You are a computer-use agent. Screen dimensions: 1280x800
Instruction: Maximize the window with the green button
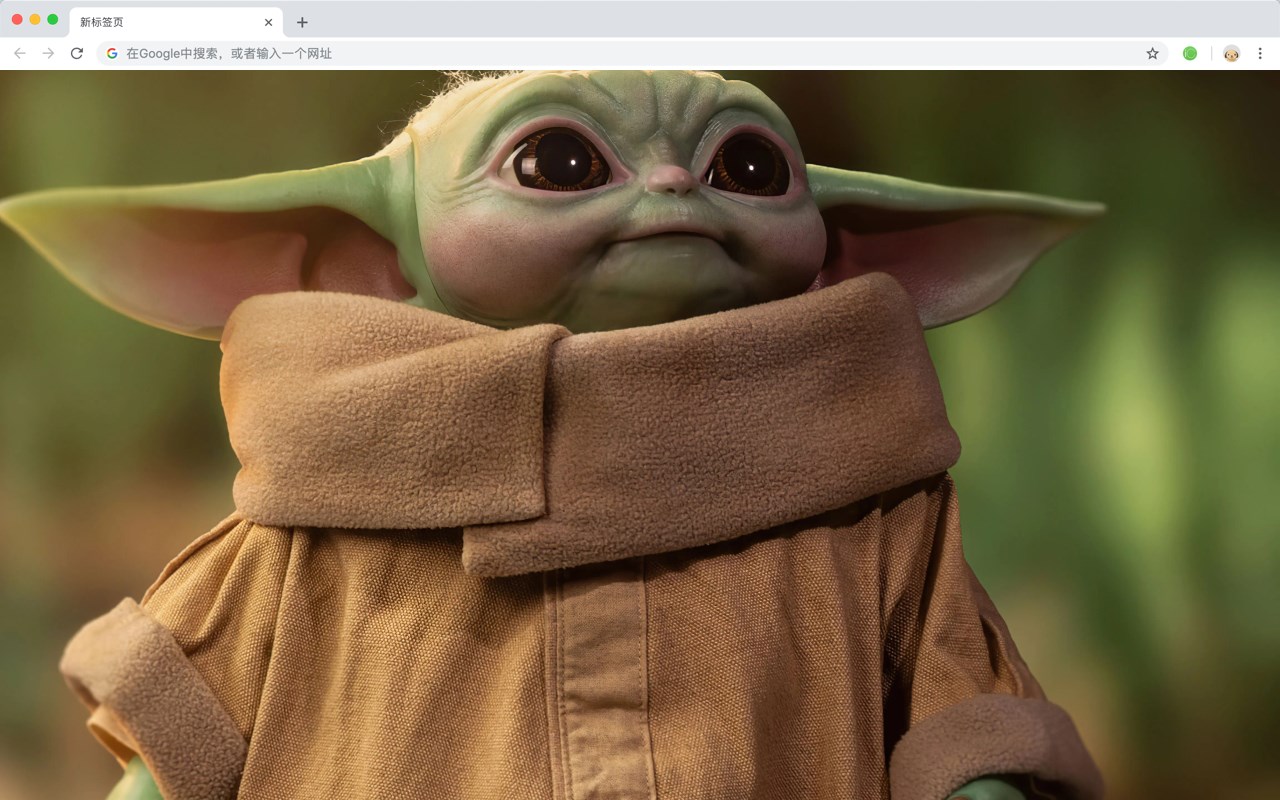(53, 20)
